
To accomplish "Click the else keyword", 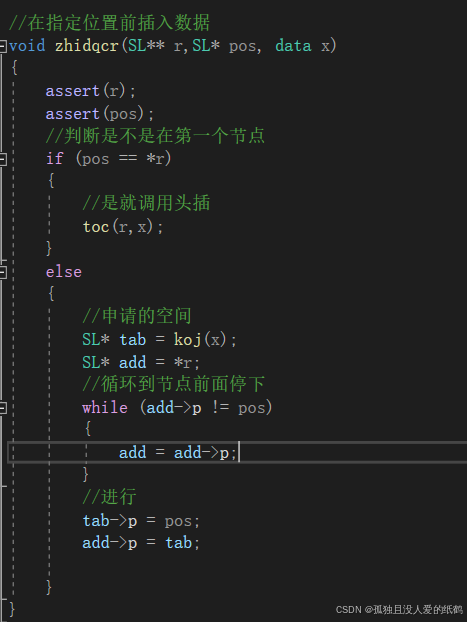I will tap(63, 272).
